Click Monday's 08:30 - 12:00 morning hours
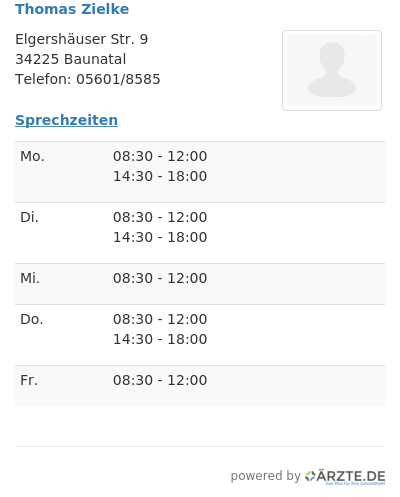400x497 pixels. 160,156
